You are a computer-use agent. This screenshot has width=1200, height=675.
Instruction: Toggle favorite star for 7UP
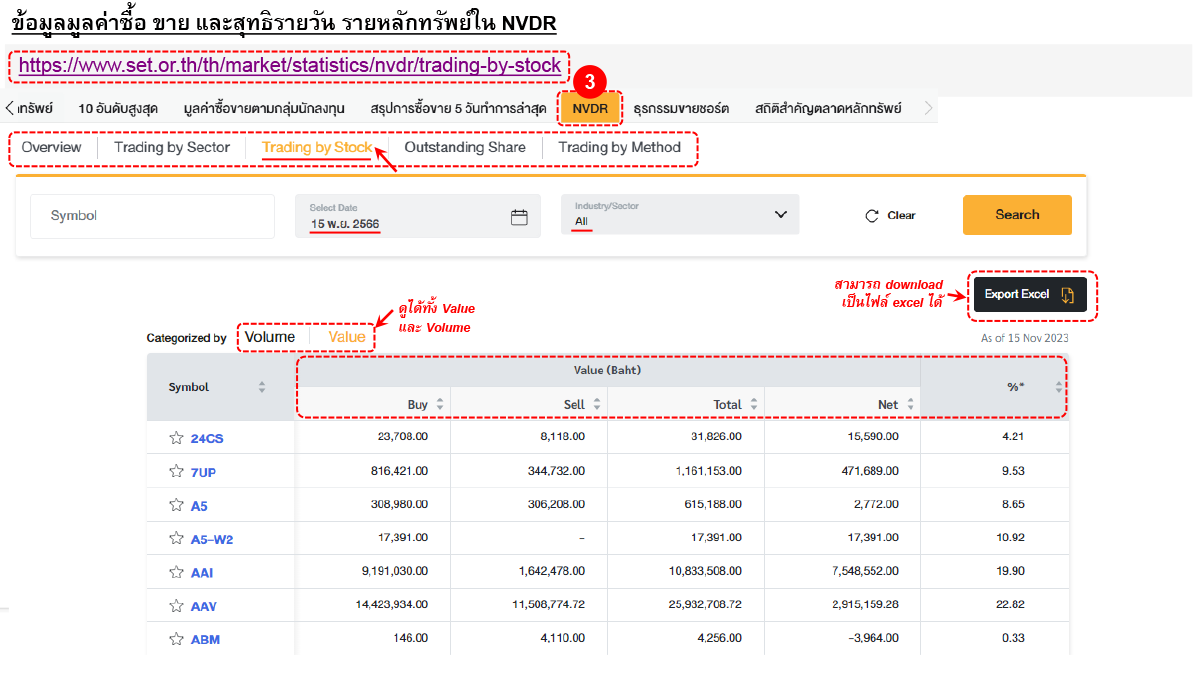point(176,471)
